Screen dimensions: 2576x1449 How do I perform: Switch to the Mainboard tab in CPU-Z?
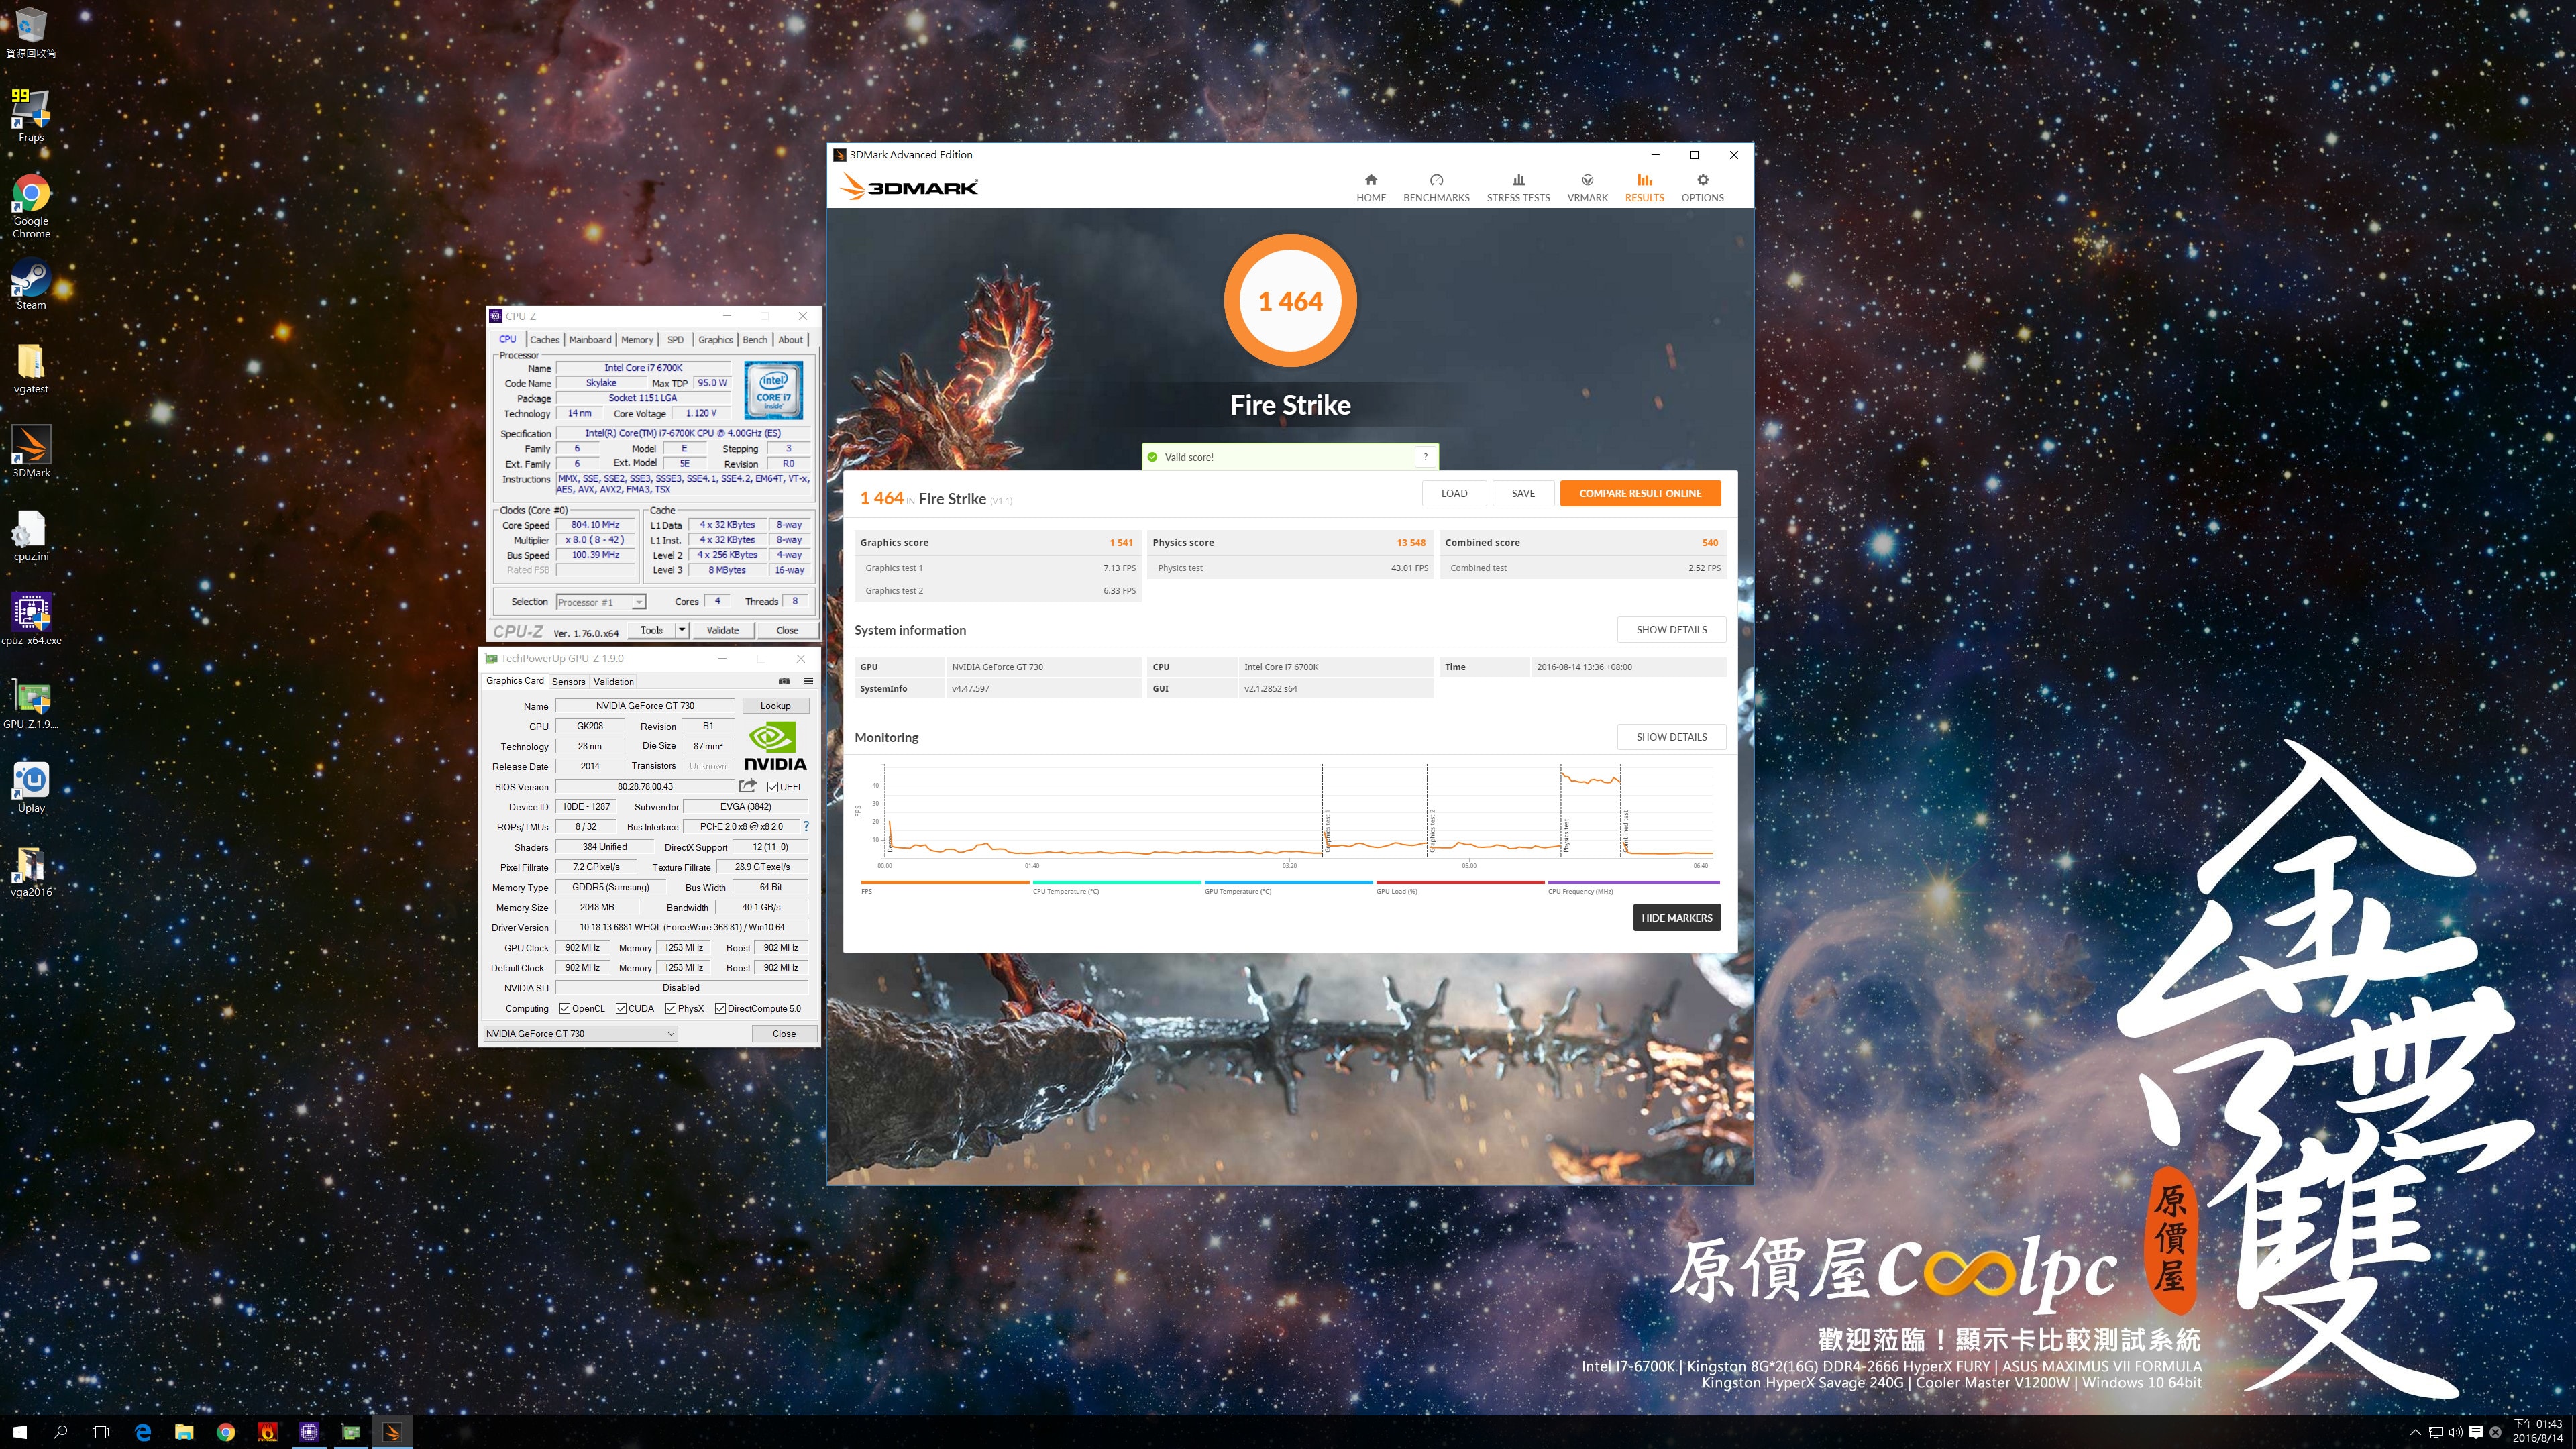[590, 340]
